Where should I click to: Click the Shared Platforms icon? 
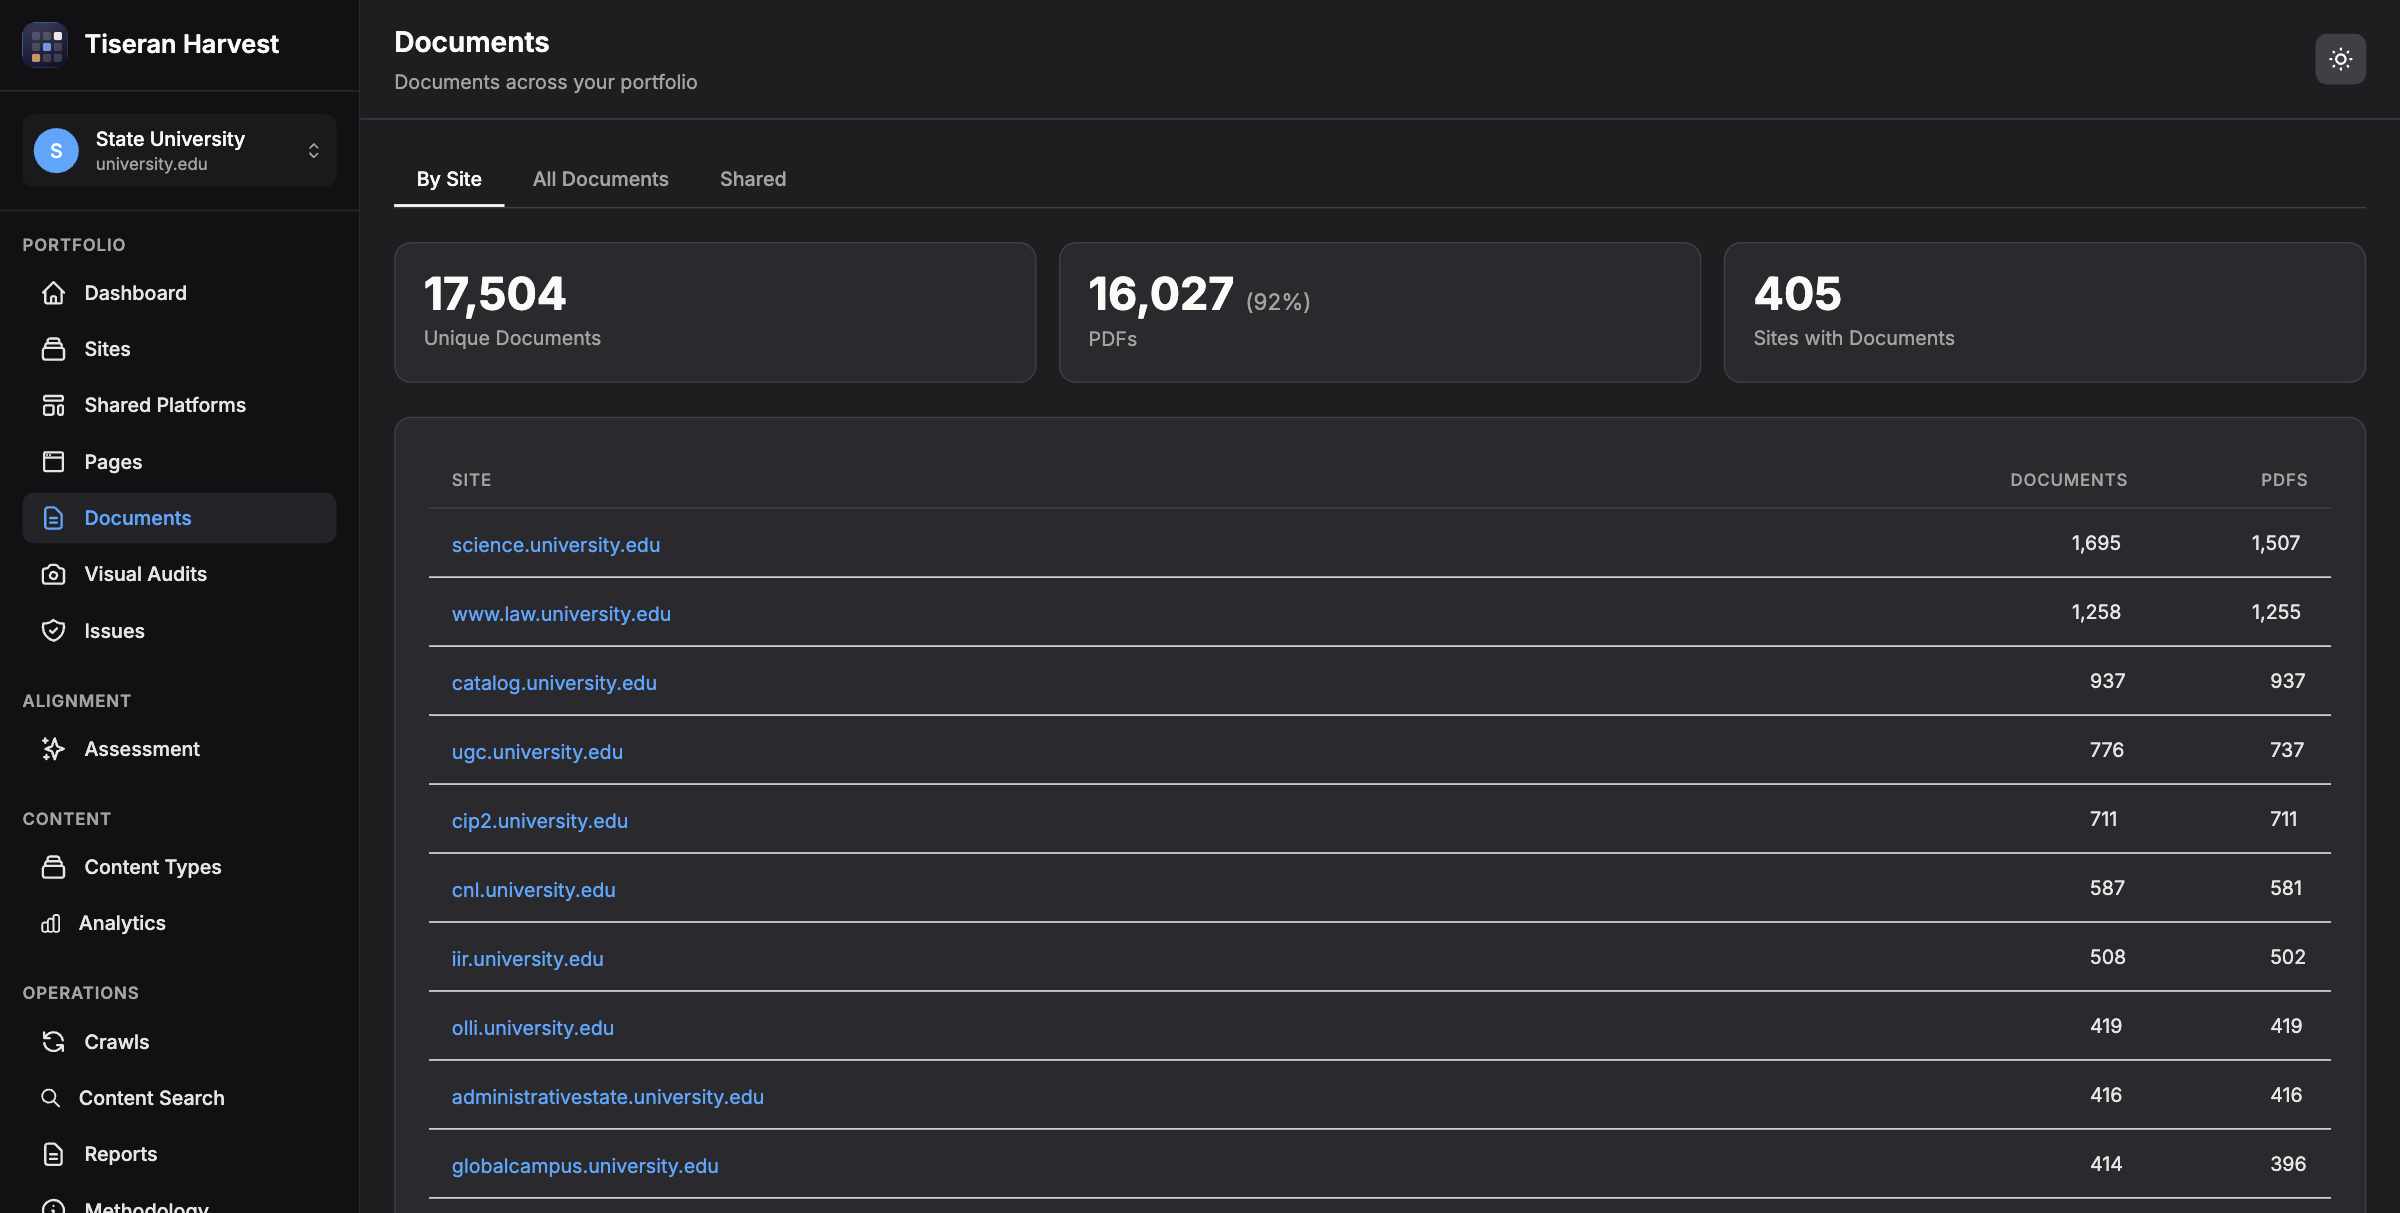coord(54,405)
